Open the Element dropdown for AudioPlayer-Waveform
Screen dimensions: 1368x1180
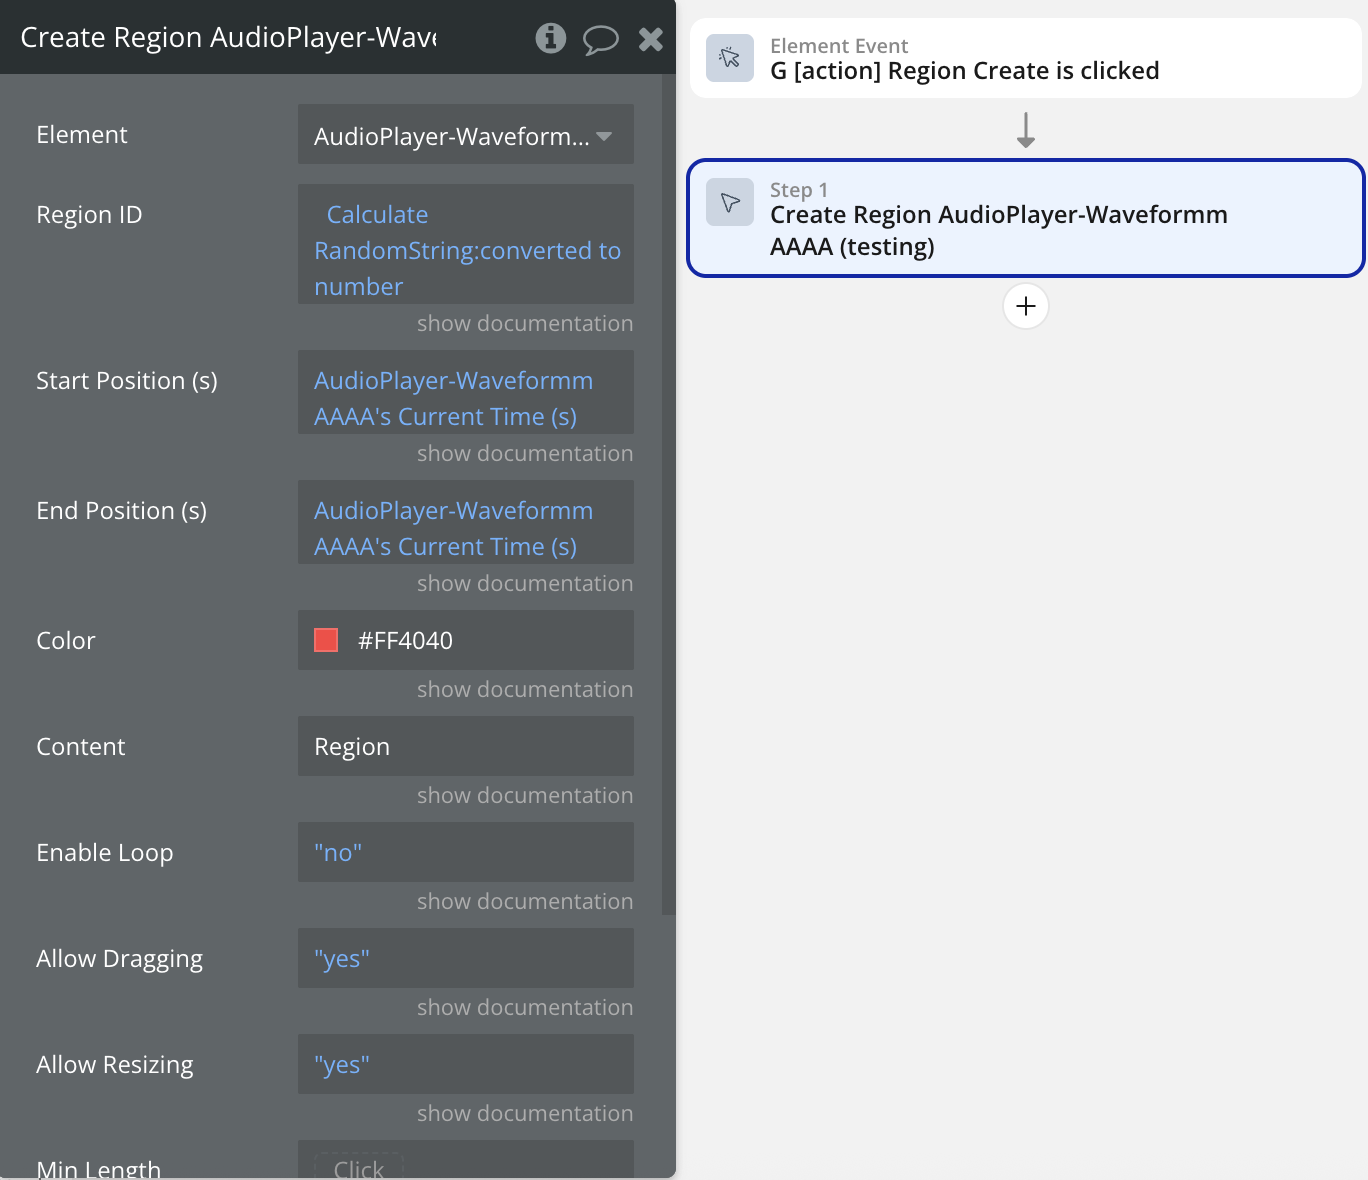click(465, 135)
